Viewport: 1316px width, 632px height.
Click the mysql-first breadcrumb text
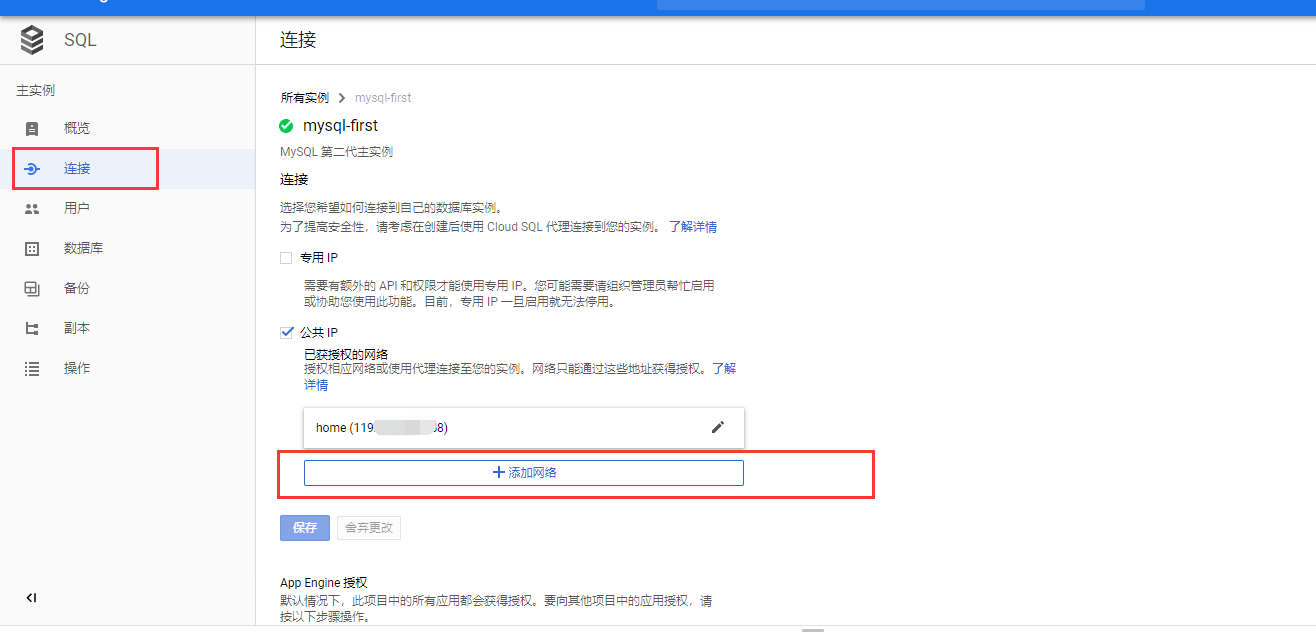(x=383, y=98)
